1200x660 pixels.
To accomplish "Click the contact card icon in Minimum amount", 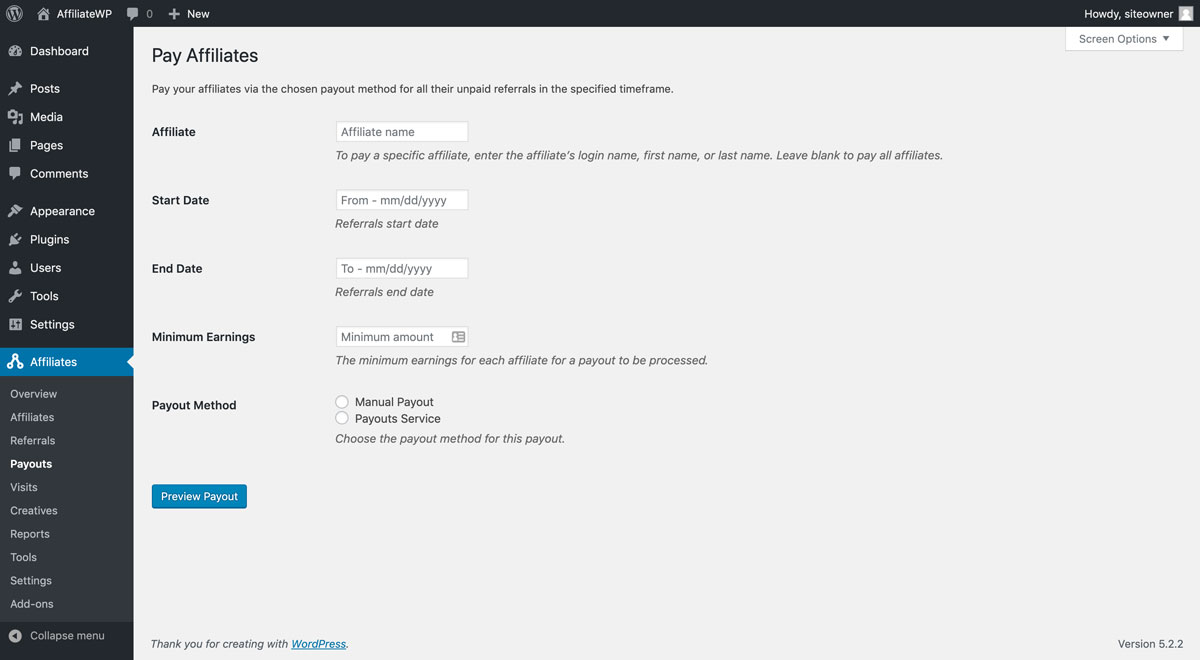I will click(x=458, y=337).
